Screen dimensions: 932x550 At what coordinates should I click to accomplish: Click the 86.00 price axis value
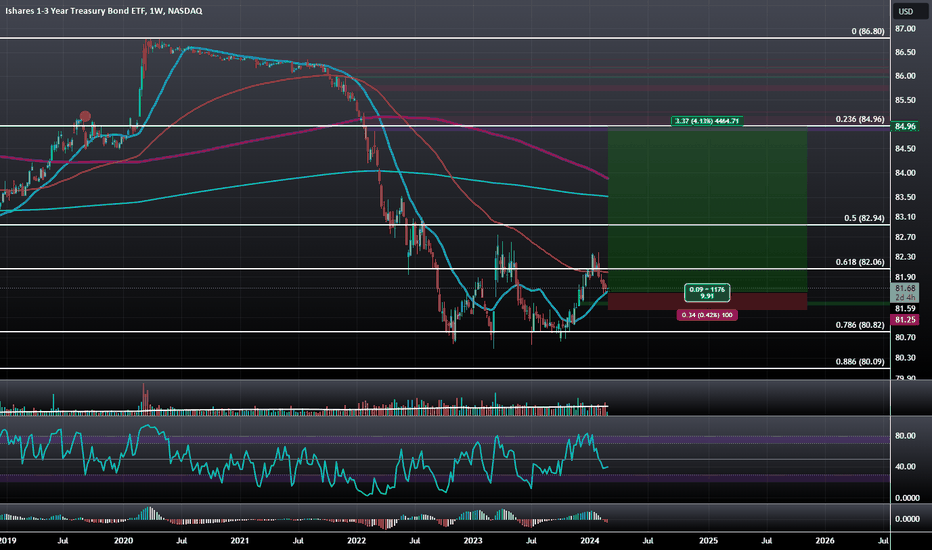[905, 76]
